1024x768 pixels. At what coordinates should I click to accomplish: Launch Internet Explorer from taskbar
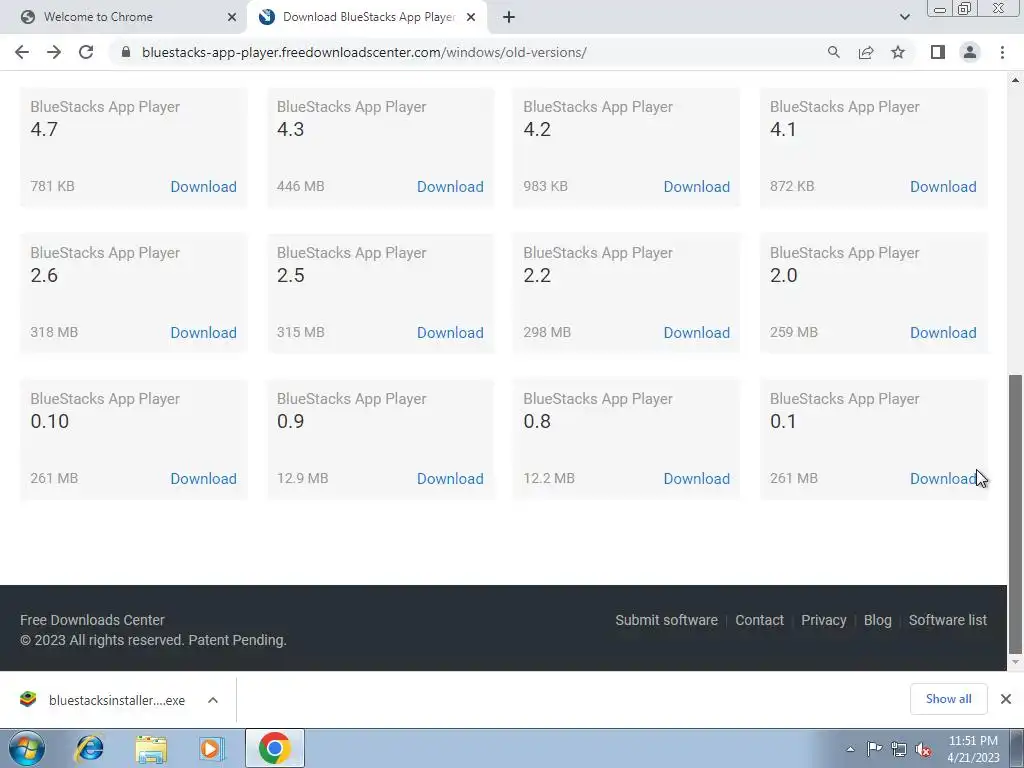(x=89, y=748)
